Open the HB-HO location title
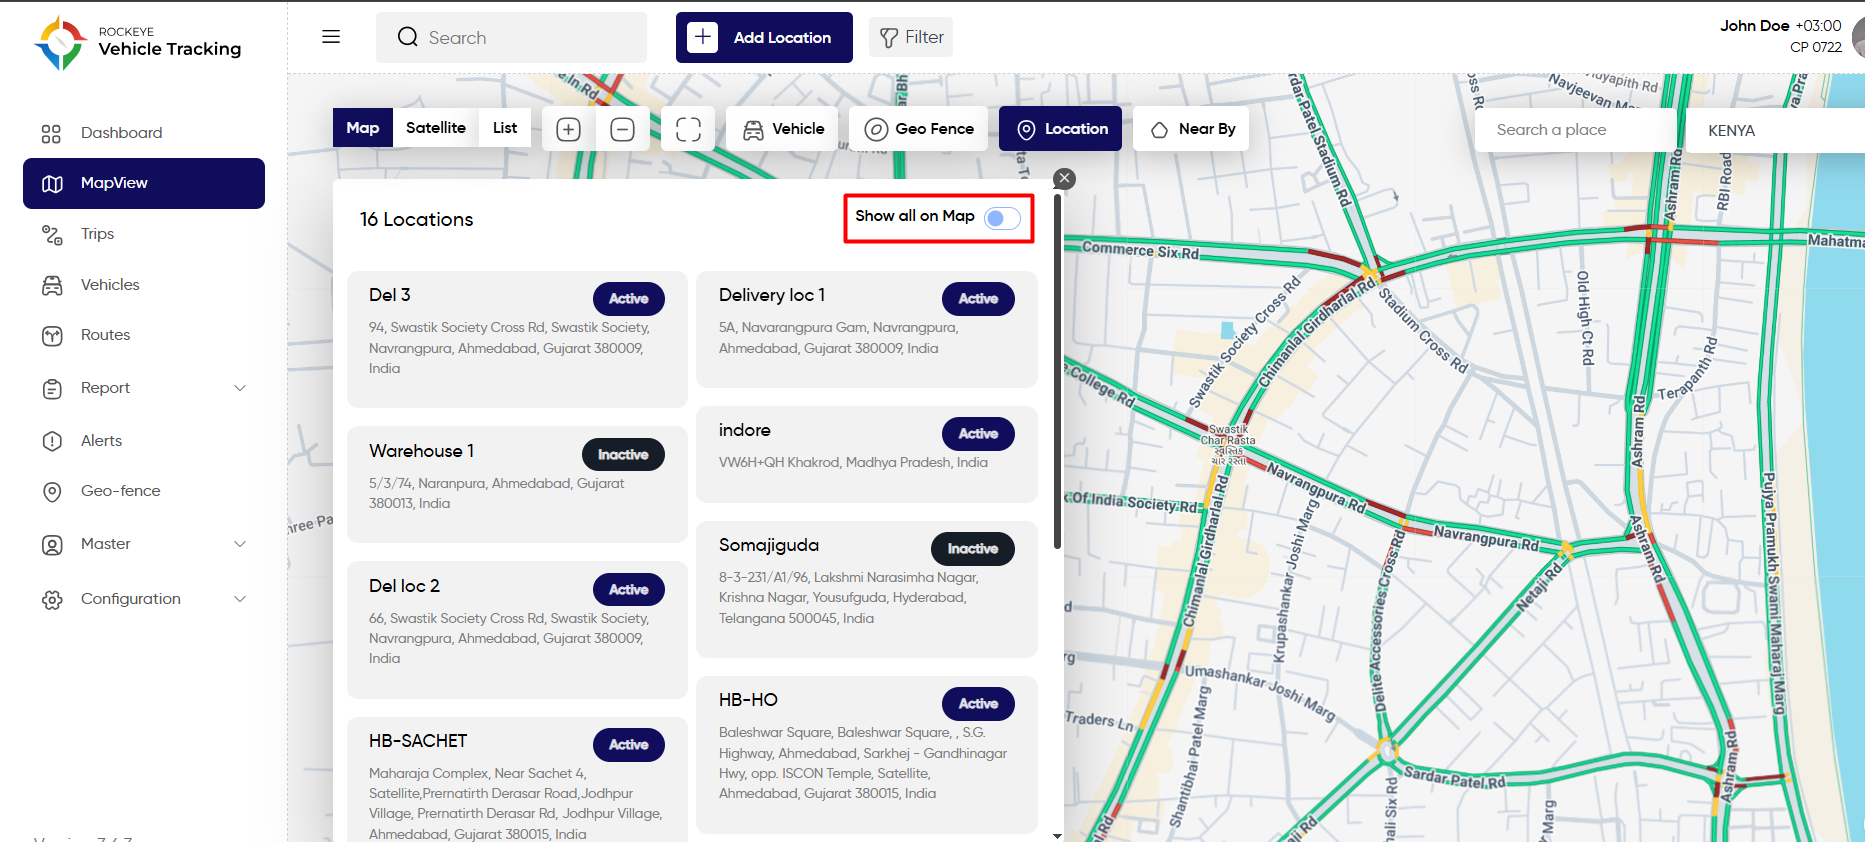Screen dimensions: 1865x842 point(748,700)
